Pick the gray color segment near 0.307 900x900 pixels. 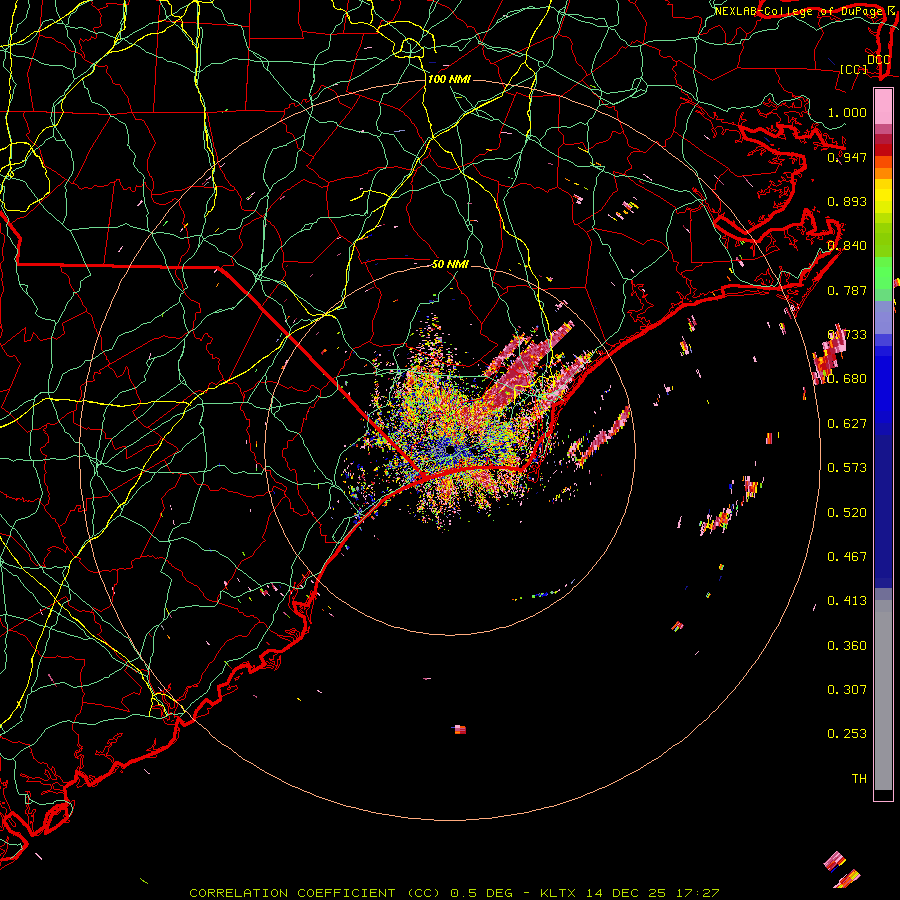coord(883,695)
